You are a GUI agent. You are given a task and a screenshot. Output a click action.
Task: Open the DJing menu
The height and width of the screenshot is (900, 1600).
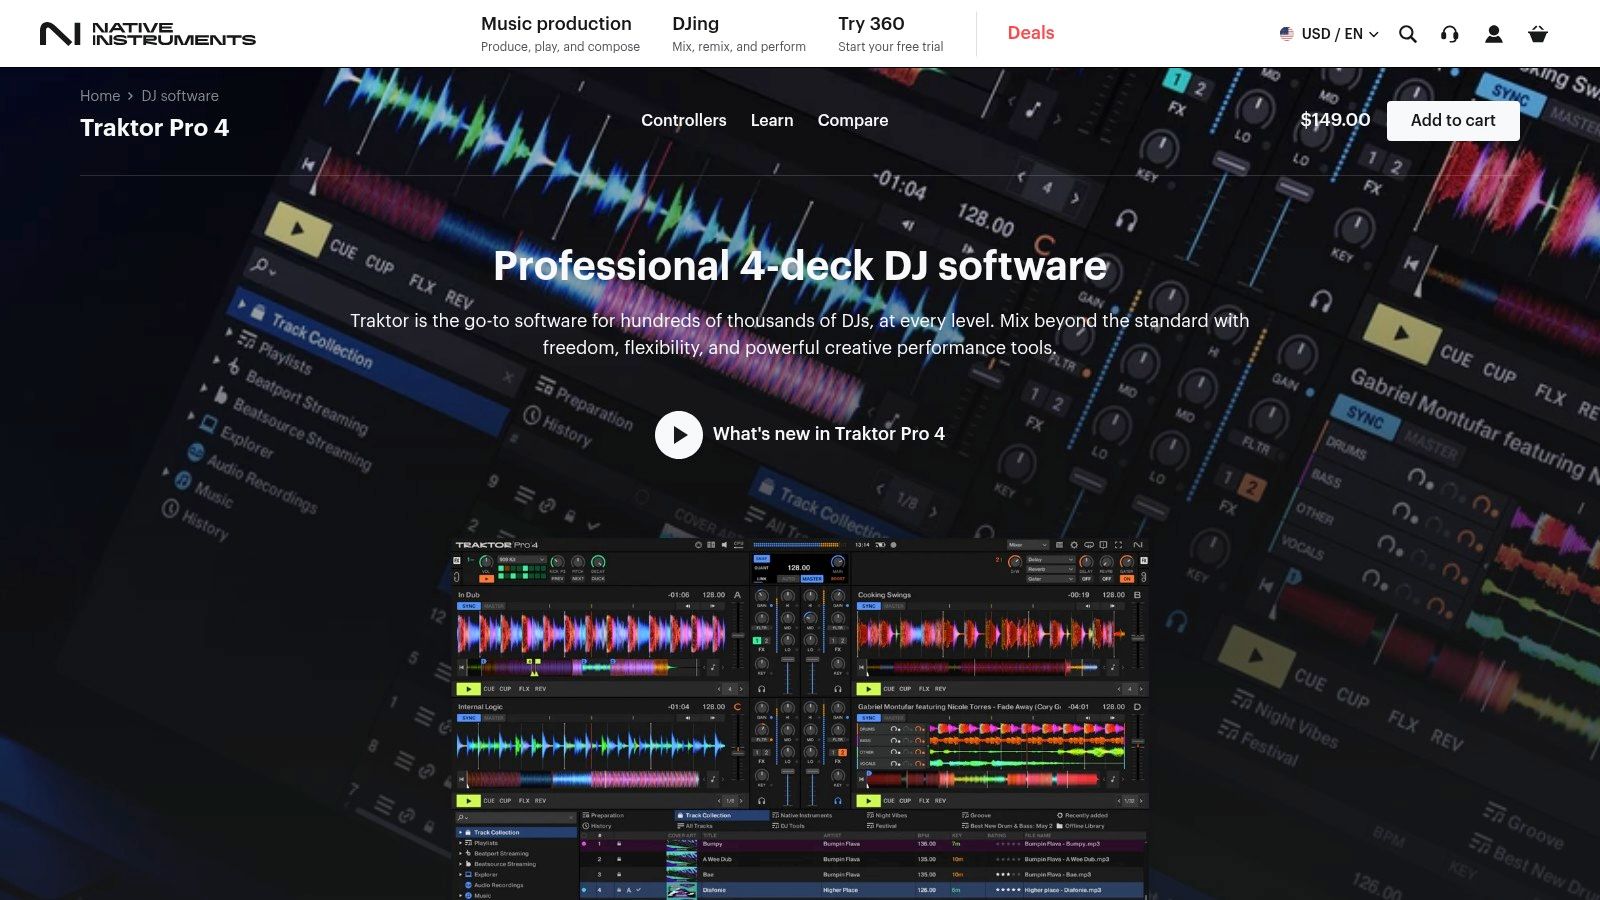click(x=739, y=34)
